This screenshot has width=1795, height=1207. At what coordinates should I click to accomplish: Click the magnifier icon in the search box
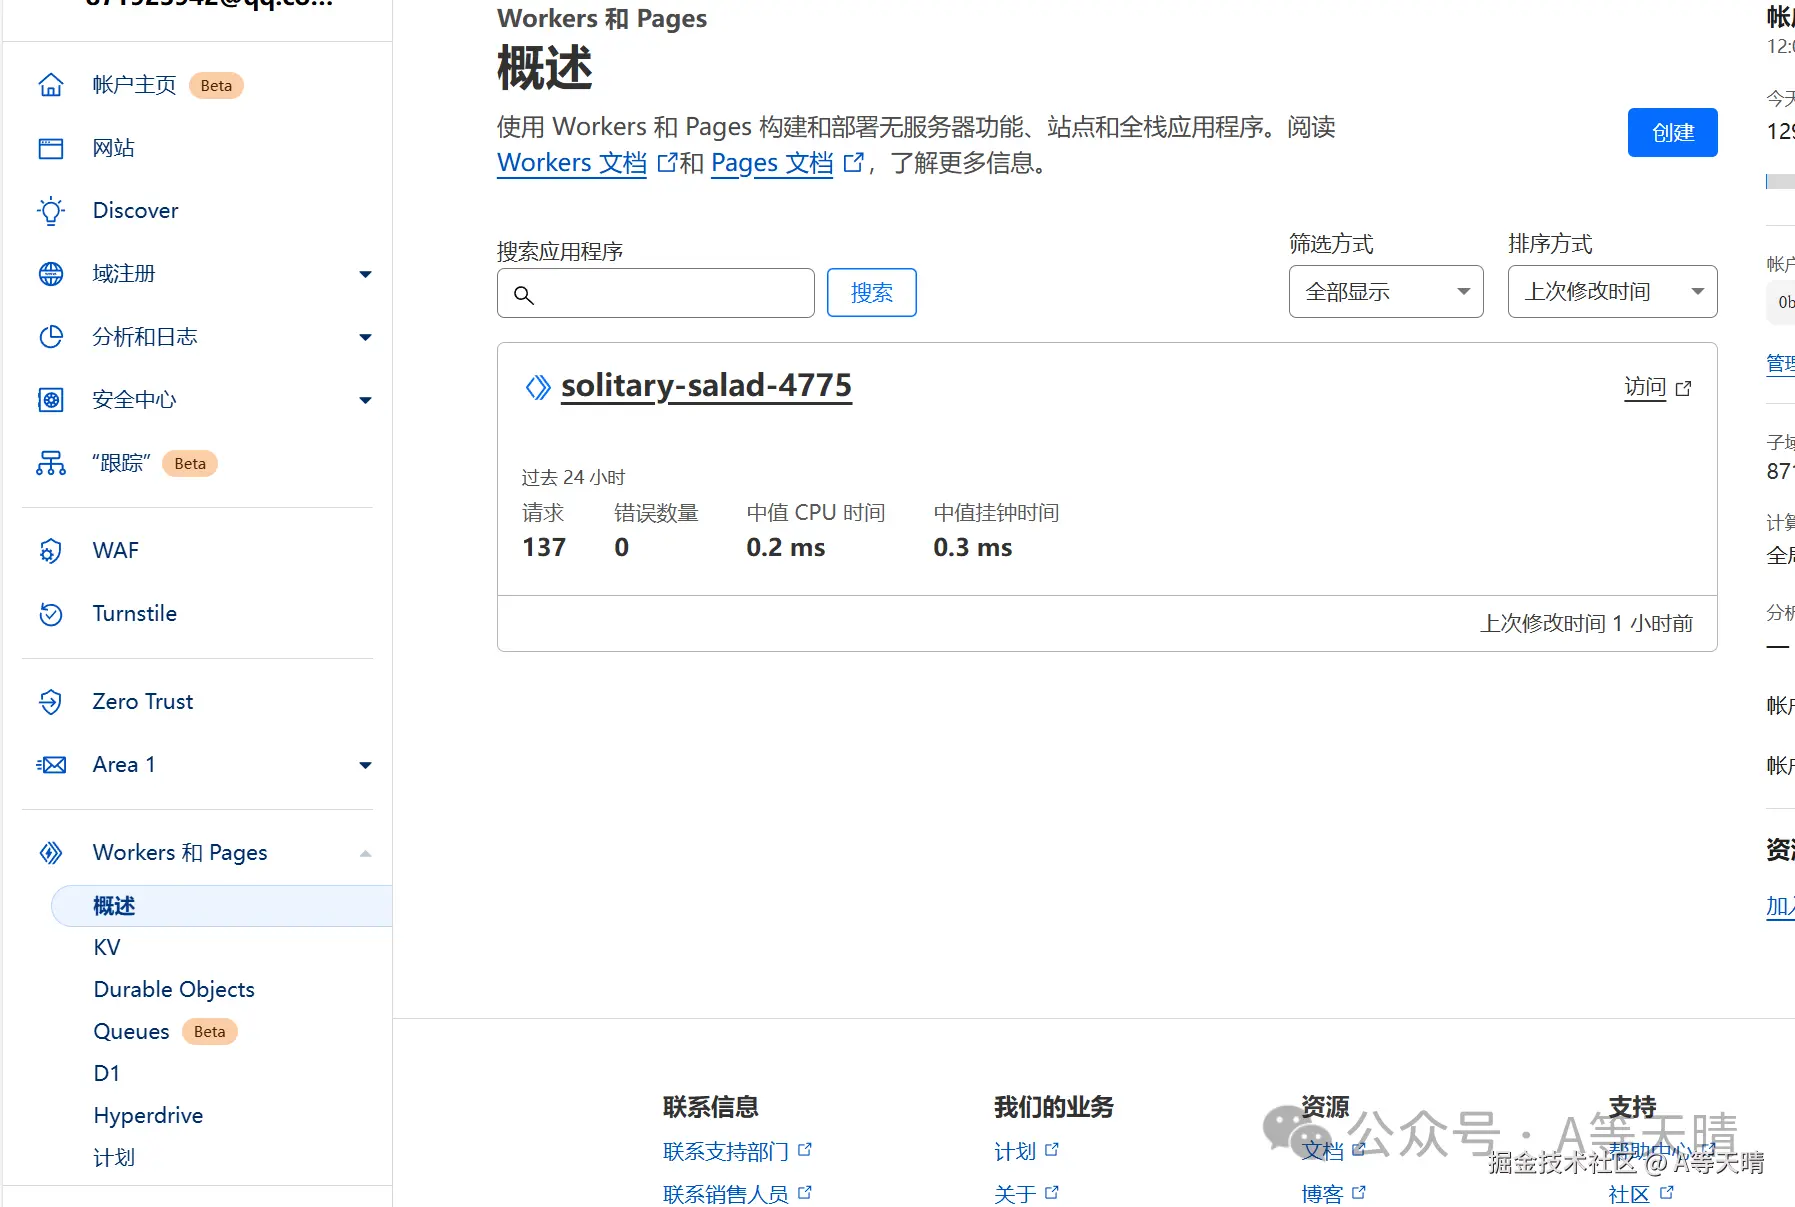pos(524,295)
